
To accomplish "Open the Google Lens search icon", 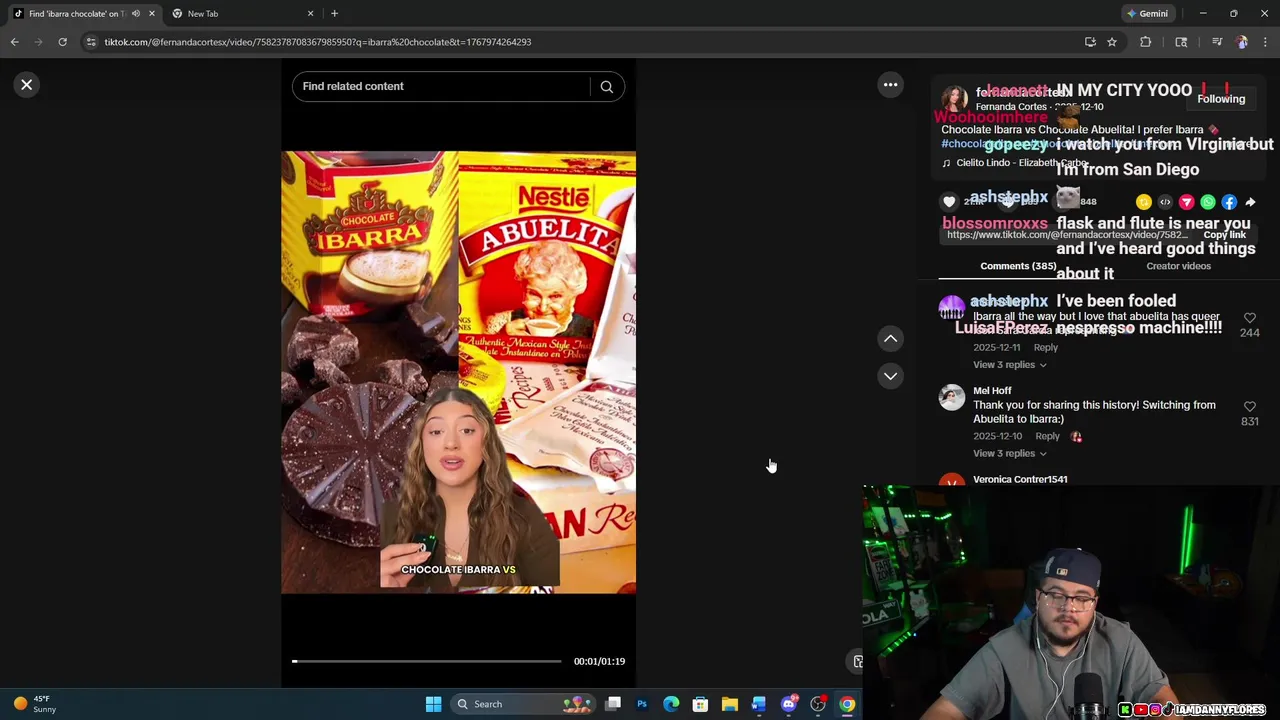I will coord(1181,42).
